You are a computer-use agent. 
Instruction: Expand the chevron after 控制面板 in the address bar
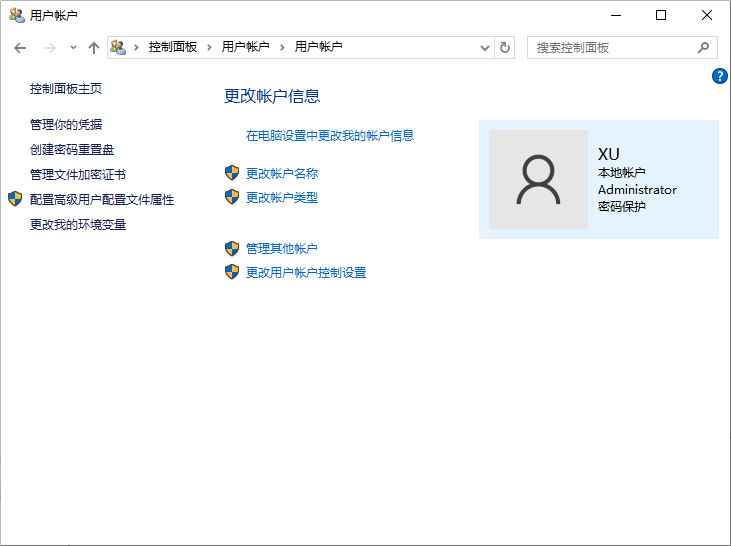(x=209, y=47)
